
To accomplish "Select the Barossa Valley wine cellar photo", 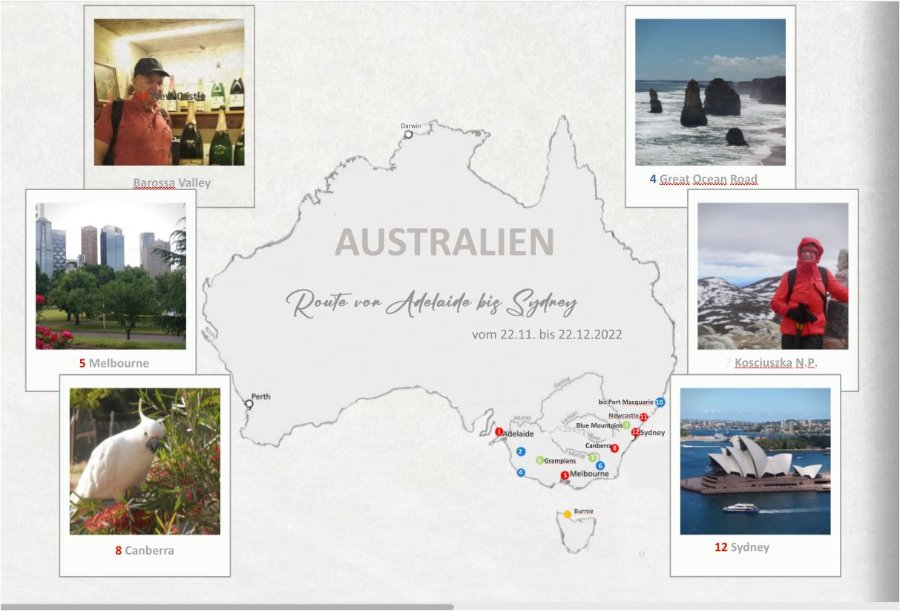I will pos(169,92).
